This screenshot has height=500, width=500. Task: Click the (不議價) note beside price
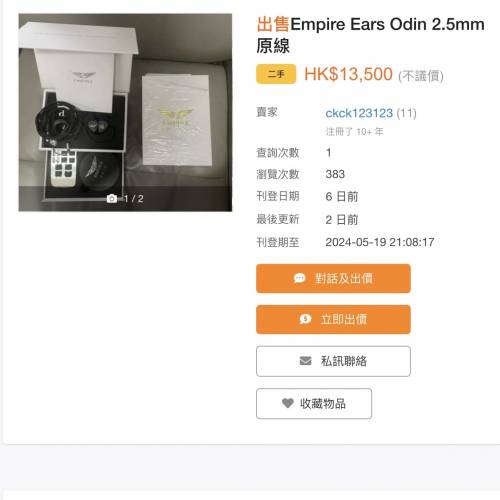click(421, 76)
